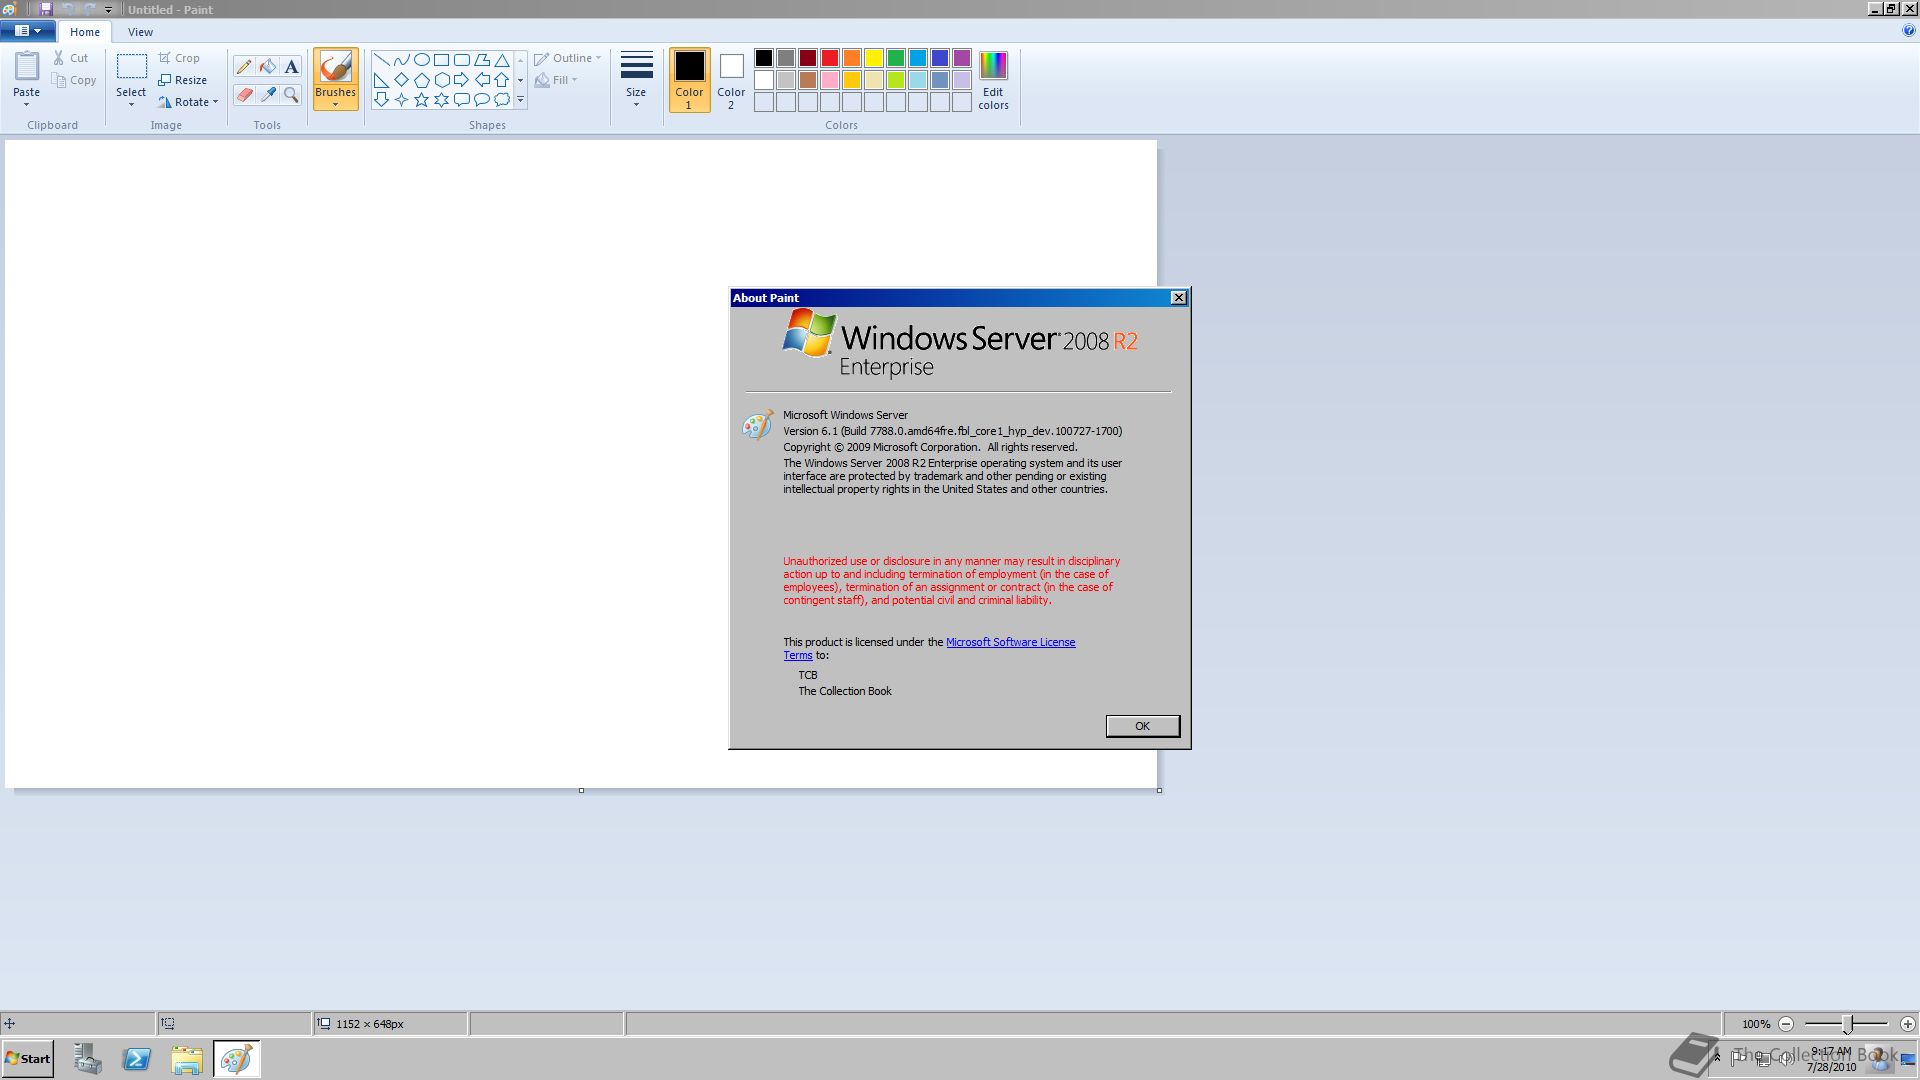Adjust the zoom slider handle
This screenshot has height=1080, width=1920.
click(1848, 1024)
